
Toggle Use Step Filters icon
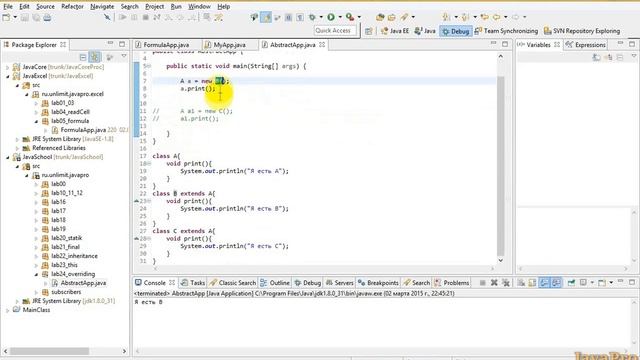click(x=218, y=17)
